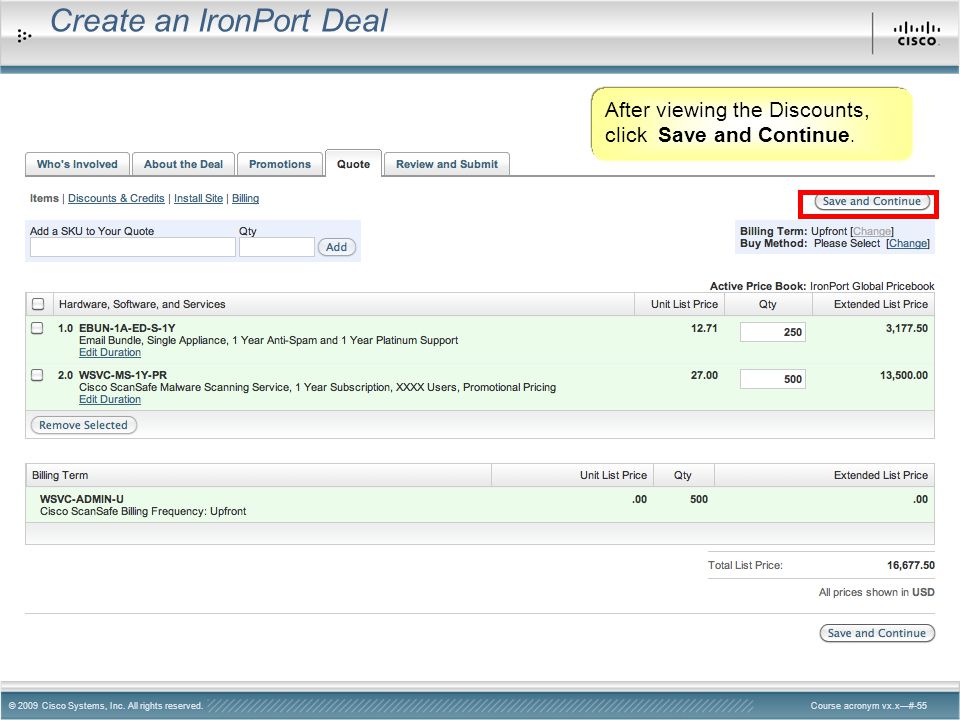This screenshot has width=960, height=720.
Task: Open the Review and Submit tab
Action: pos(447,164)
